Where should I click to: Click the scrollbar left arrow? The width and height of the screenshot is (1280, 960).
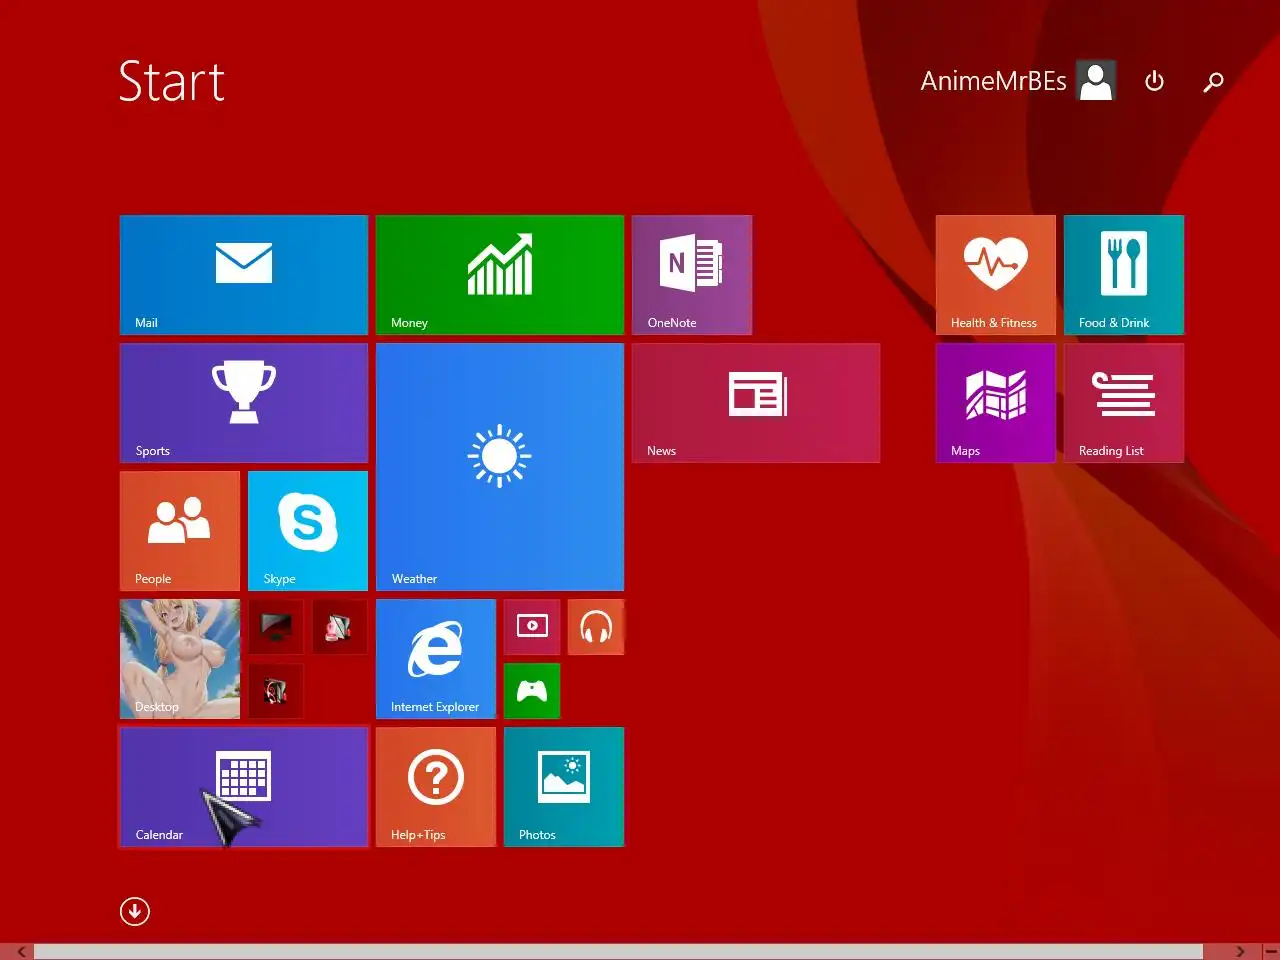[x=20, y=952]
